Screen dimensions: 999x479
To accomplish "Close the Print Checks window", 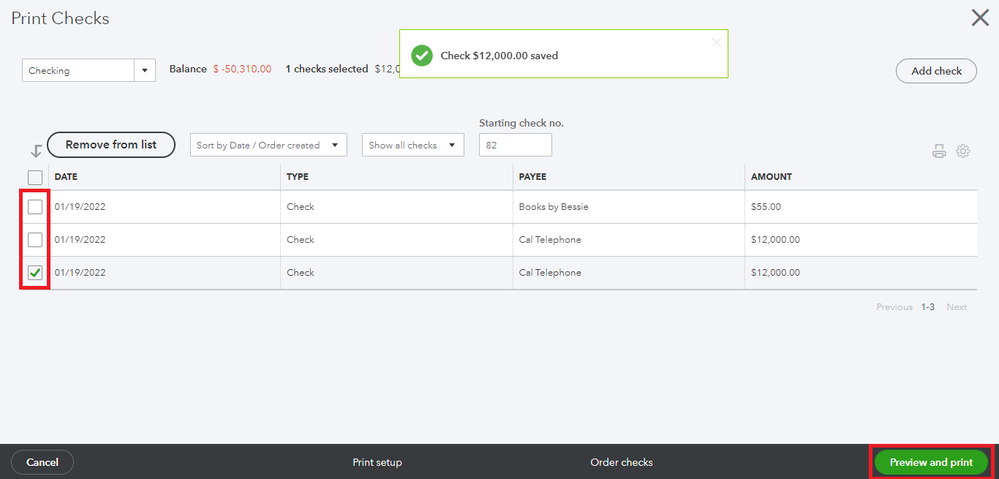I will tap(980, 17).
